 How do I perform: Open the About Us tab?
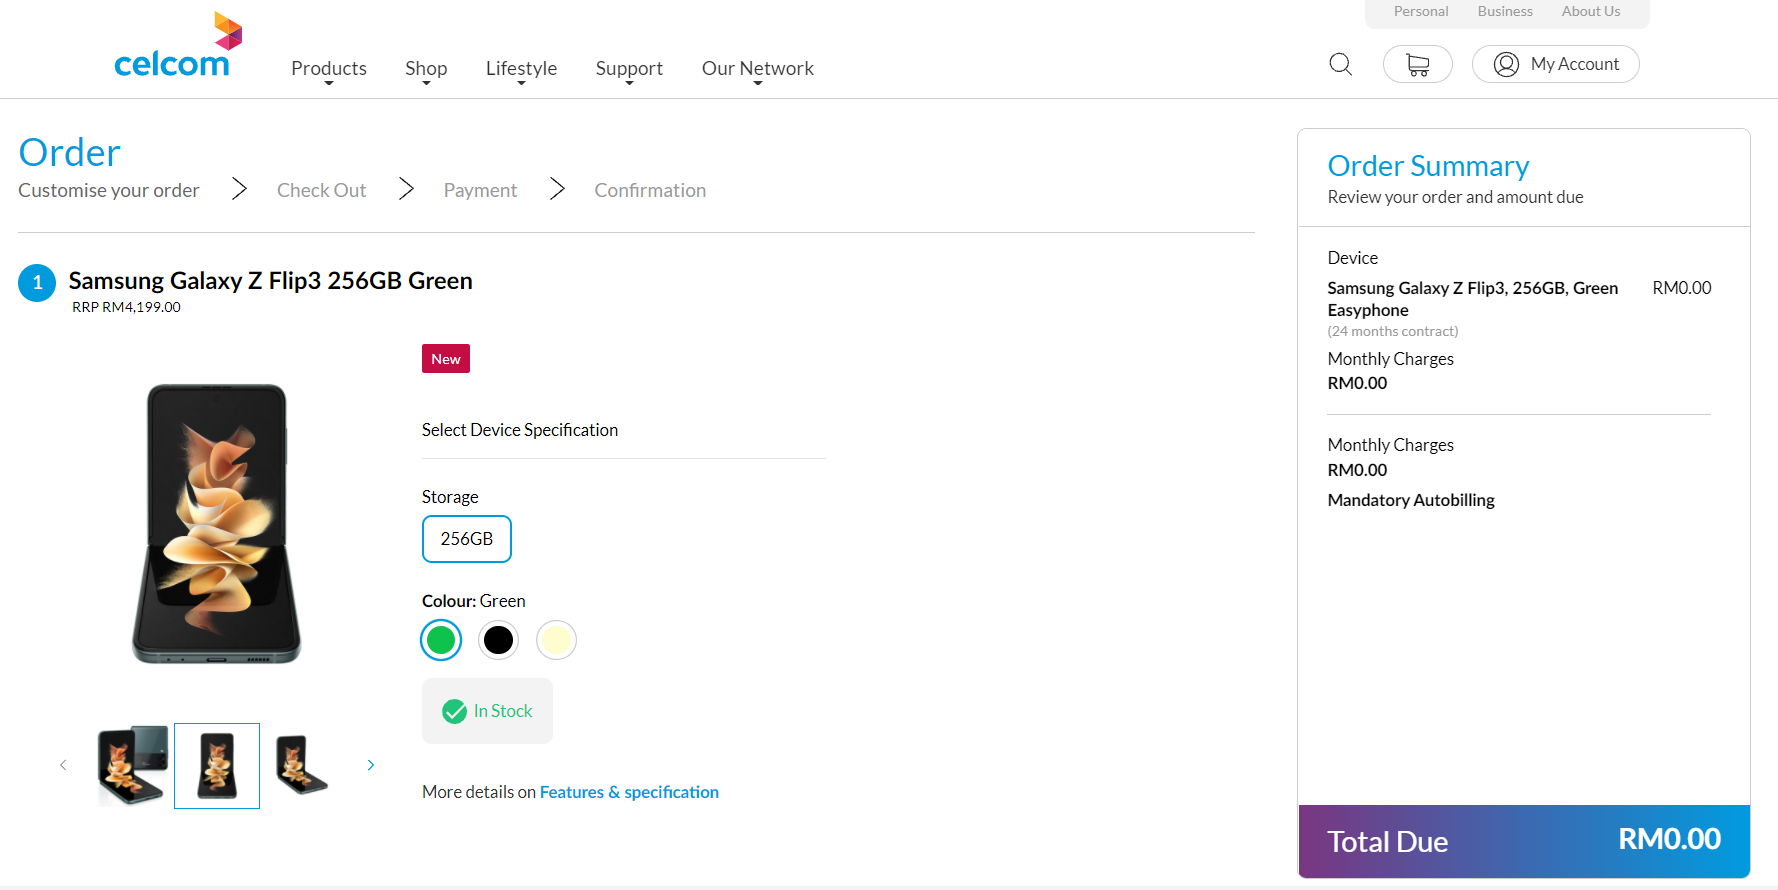click(1591, 11)
